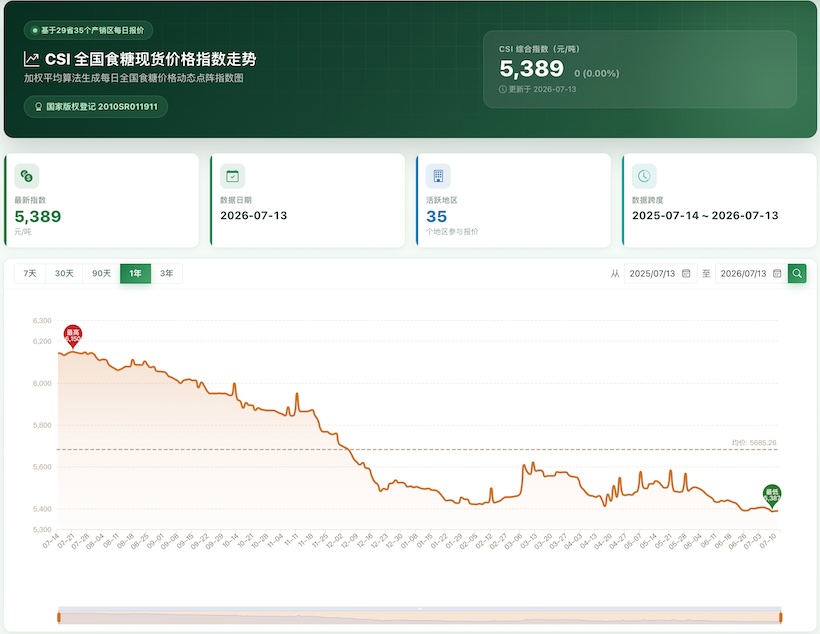
Task: Click the 最新指数 card value 5,389
Action: click(38, 217)
